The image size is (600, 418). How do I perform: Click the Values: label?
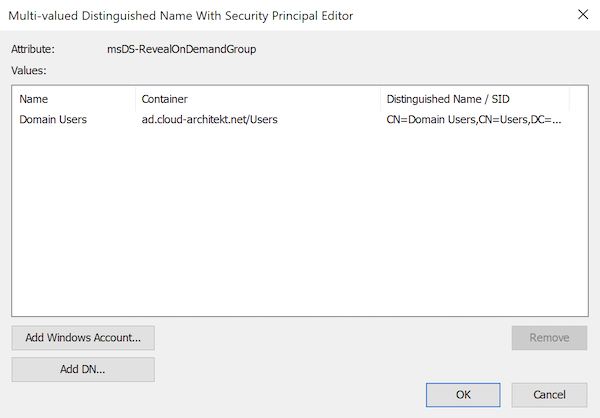(29, 70)
